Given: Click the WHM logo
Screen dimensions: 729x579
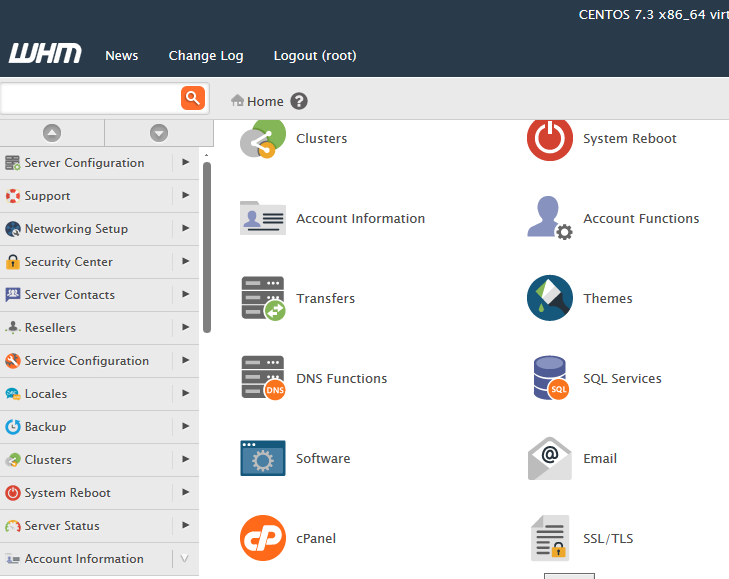Looking at the screenshot, I should (45, 53).
